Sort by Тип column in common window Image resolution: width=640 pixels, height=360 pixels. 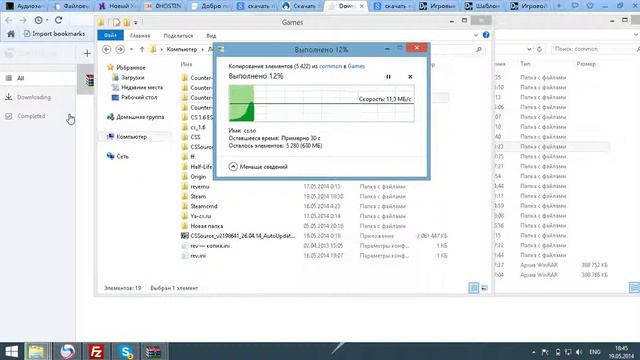click(525, 64)
